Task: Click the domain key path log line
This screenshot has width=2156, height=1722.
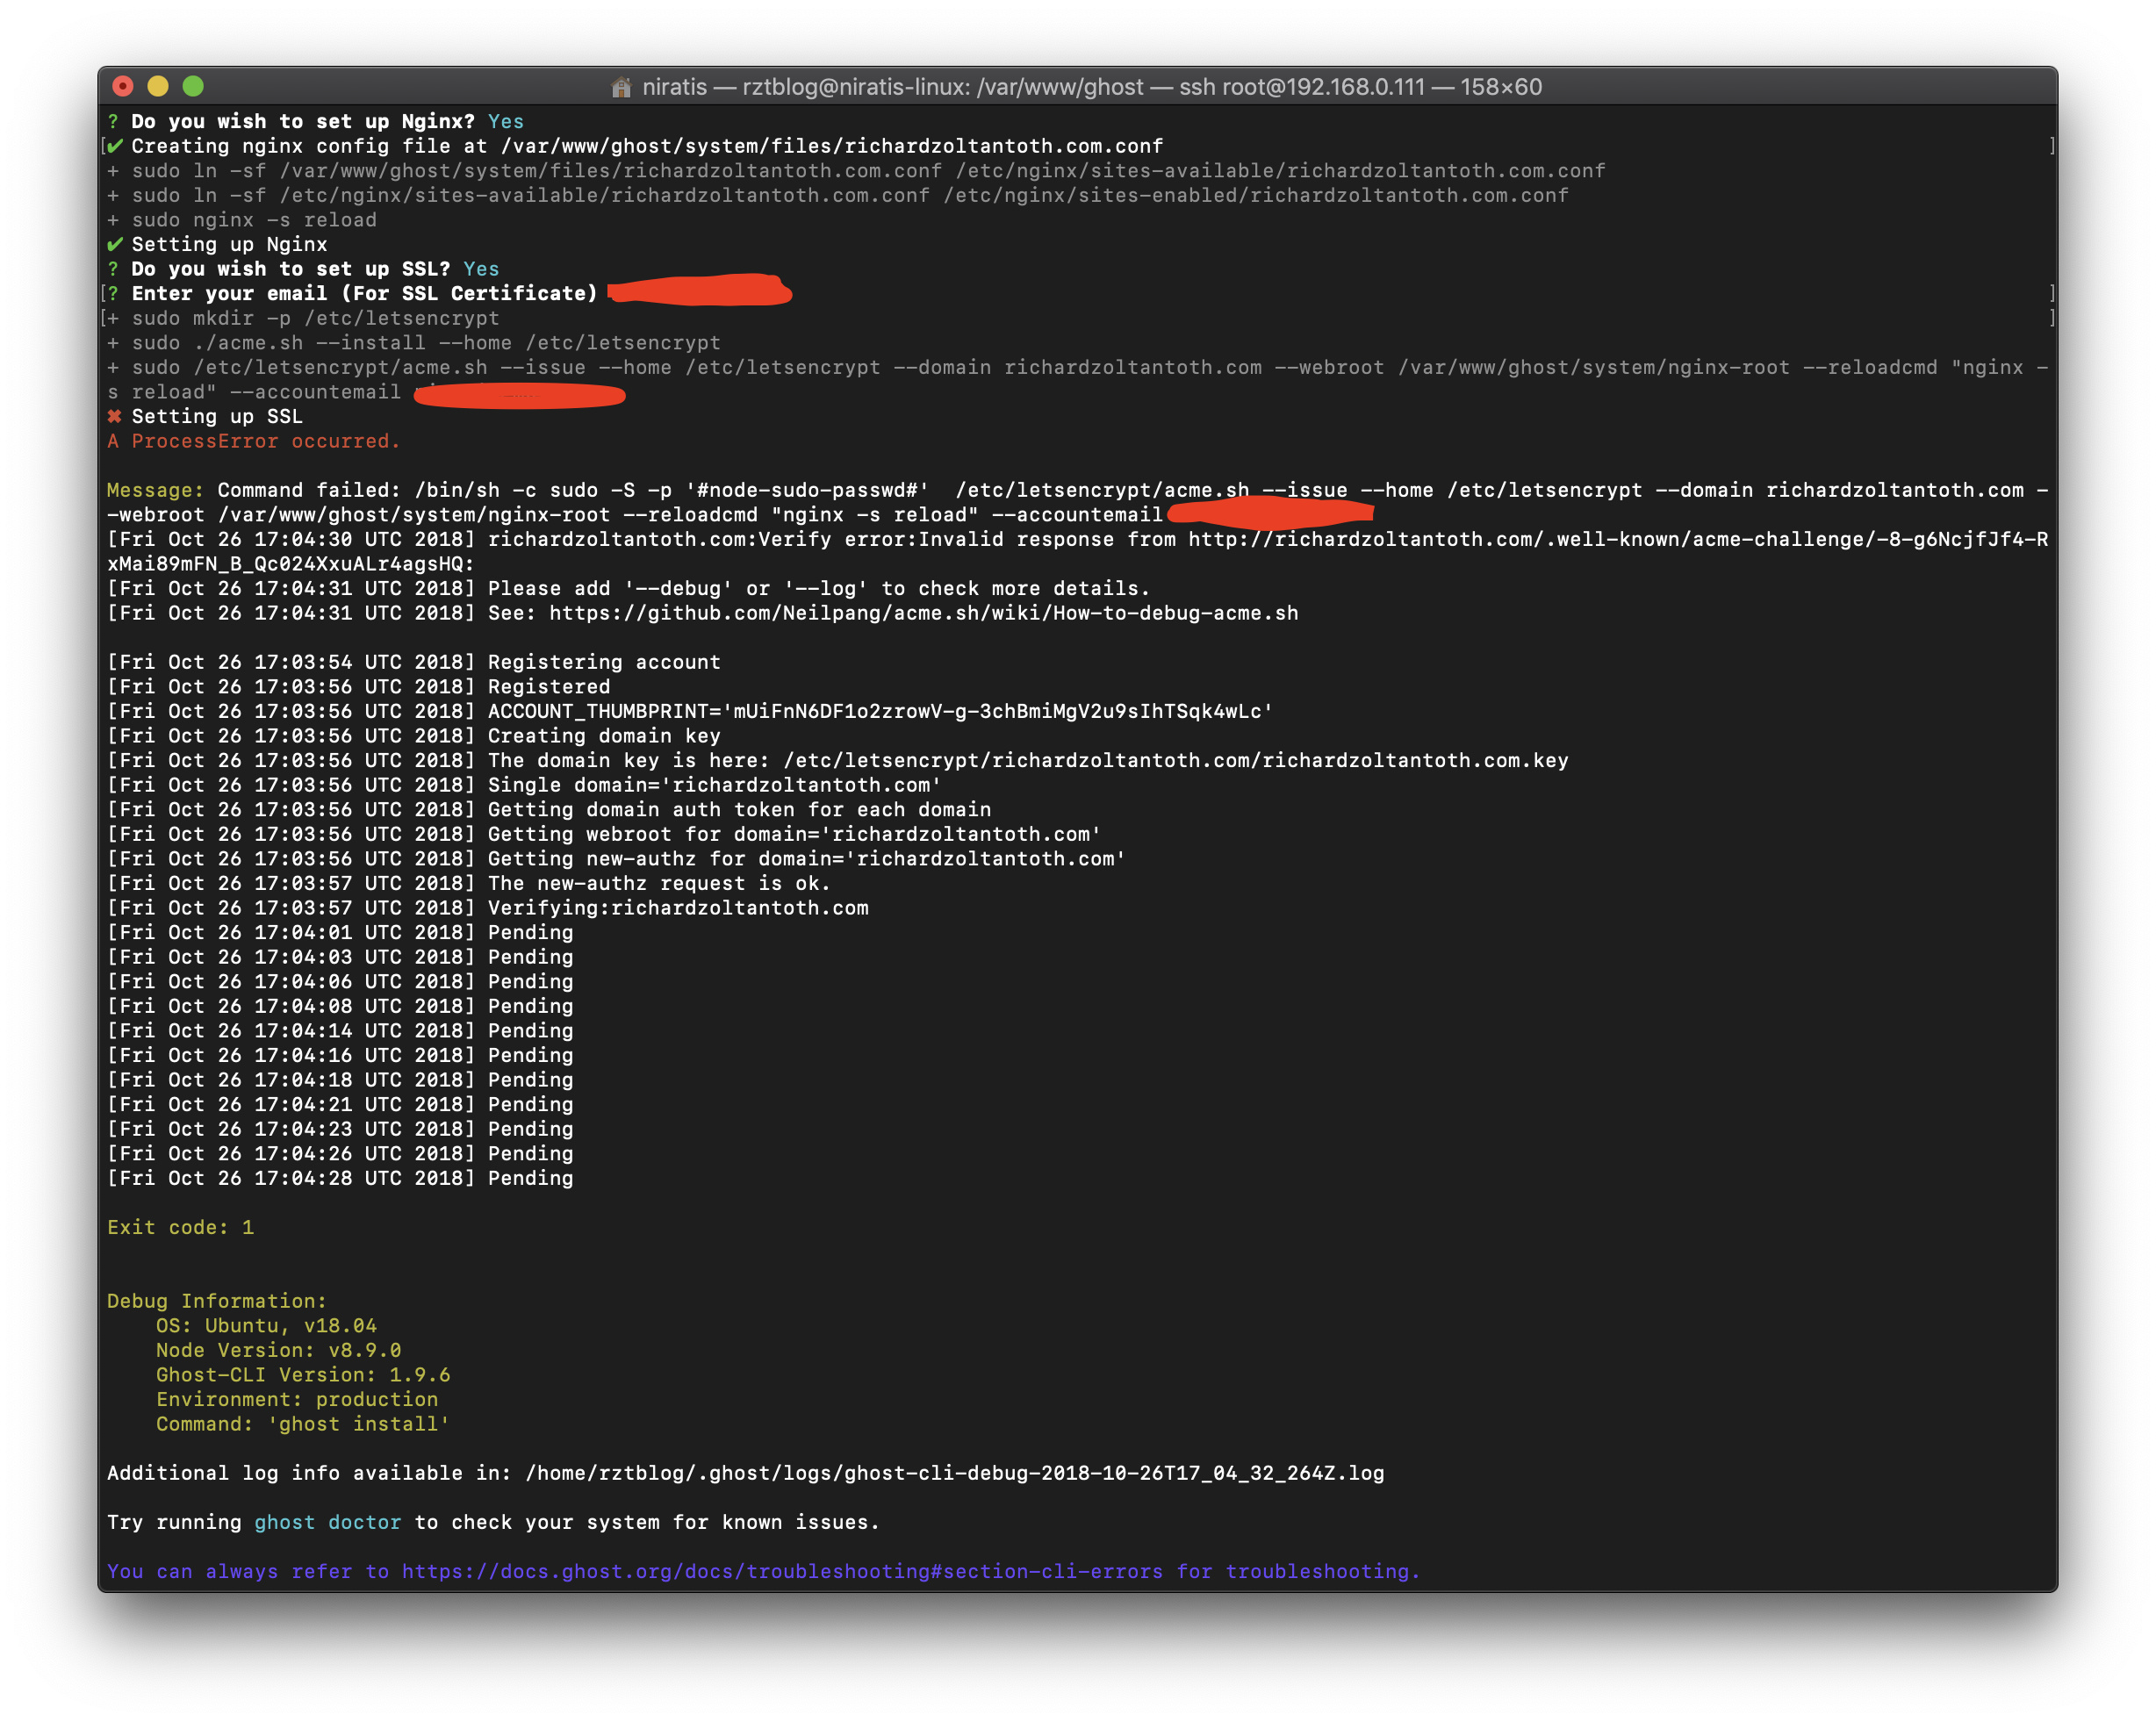Action: tap(838, 760)
